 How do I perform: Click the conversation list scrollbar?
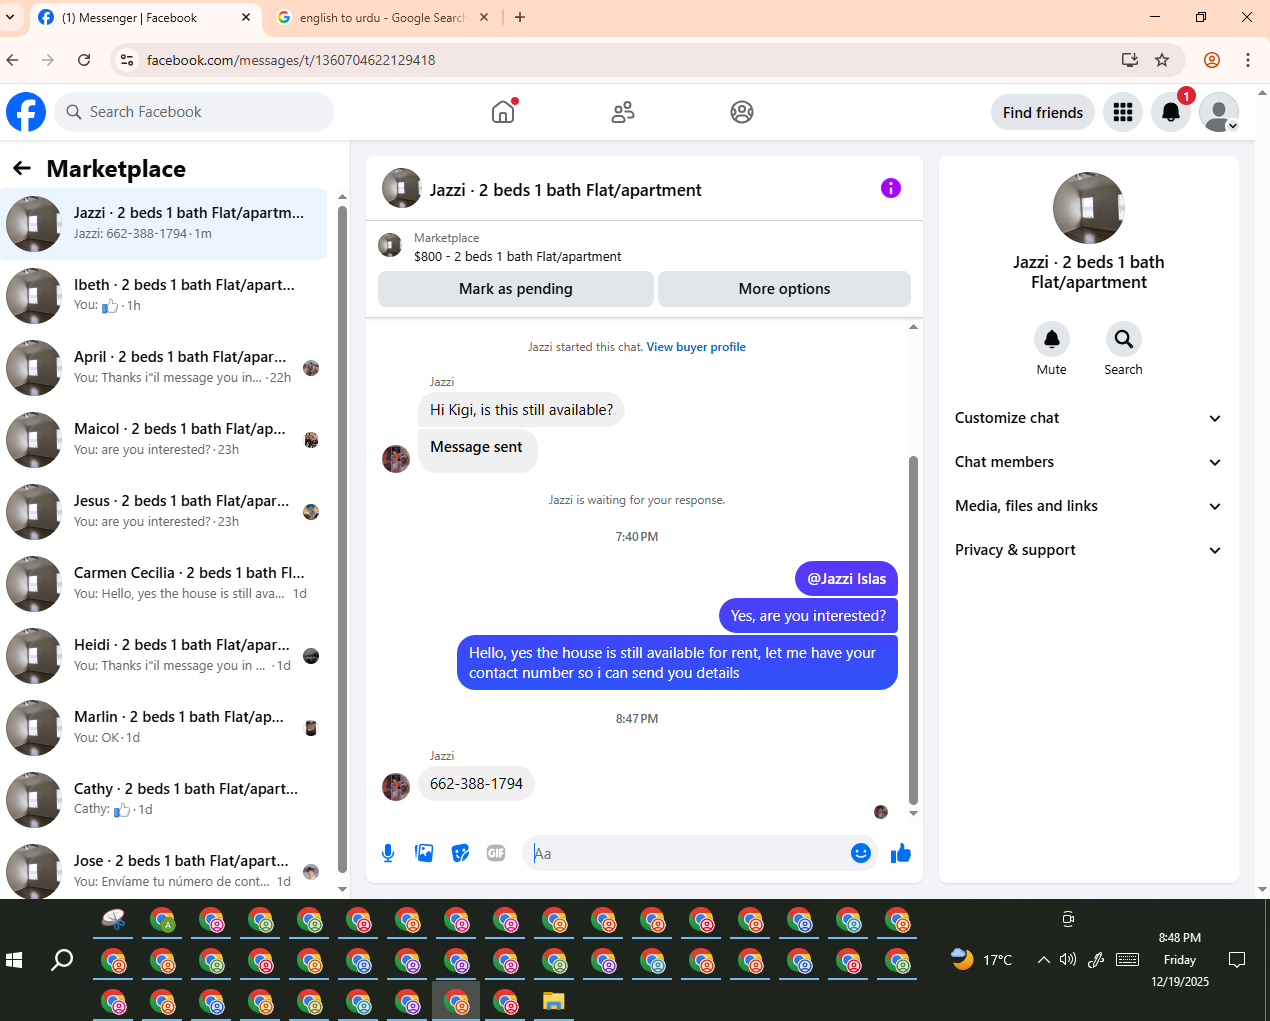tap(342, 540)
